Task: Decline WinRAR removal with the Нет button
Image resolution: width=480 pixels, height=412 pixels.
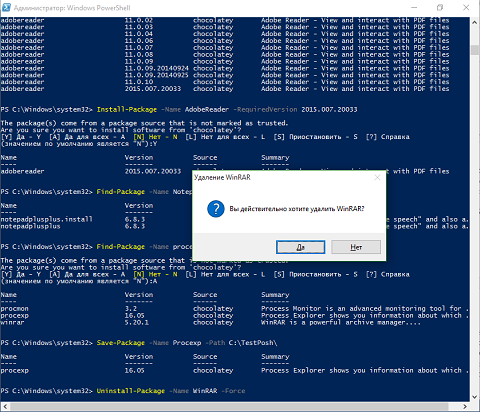Action: 356,247
